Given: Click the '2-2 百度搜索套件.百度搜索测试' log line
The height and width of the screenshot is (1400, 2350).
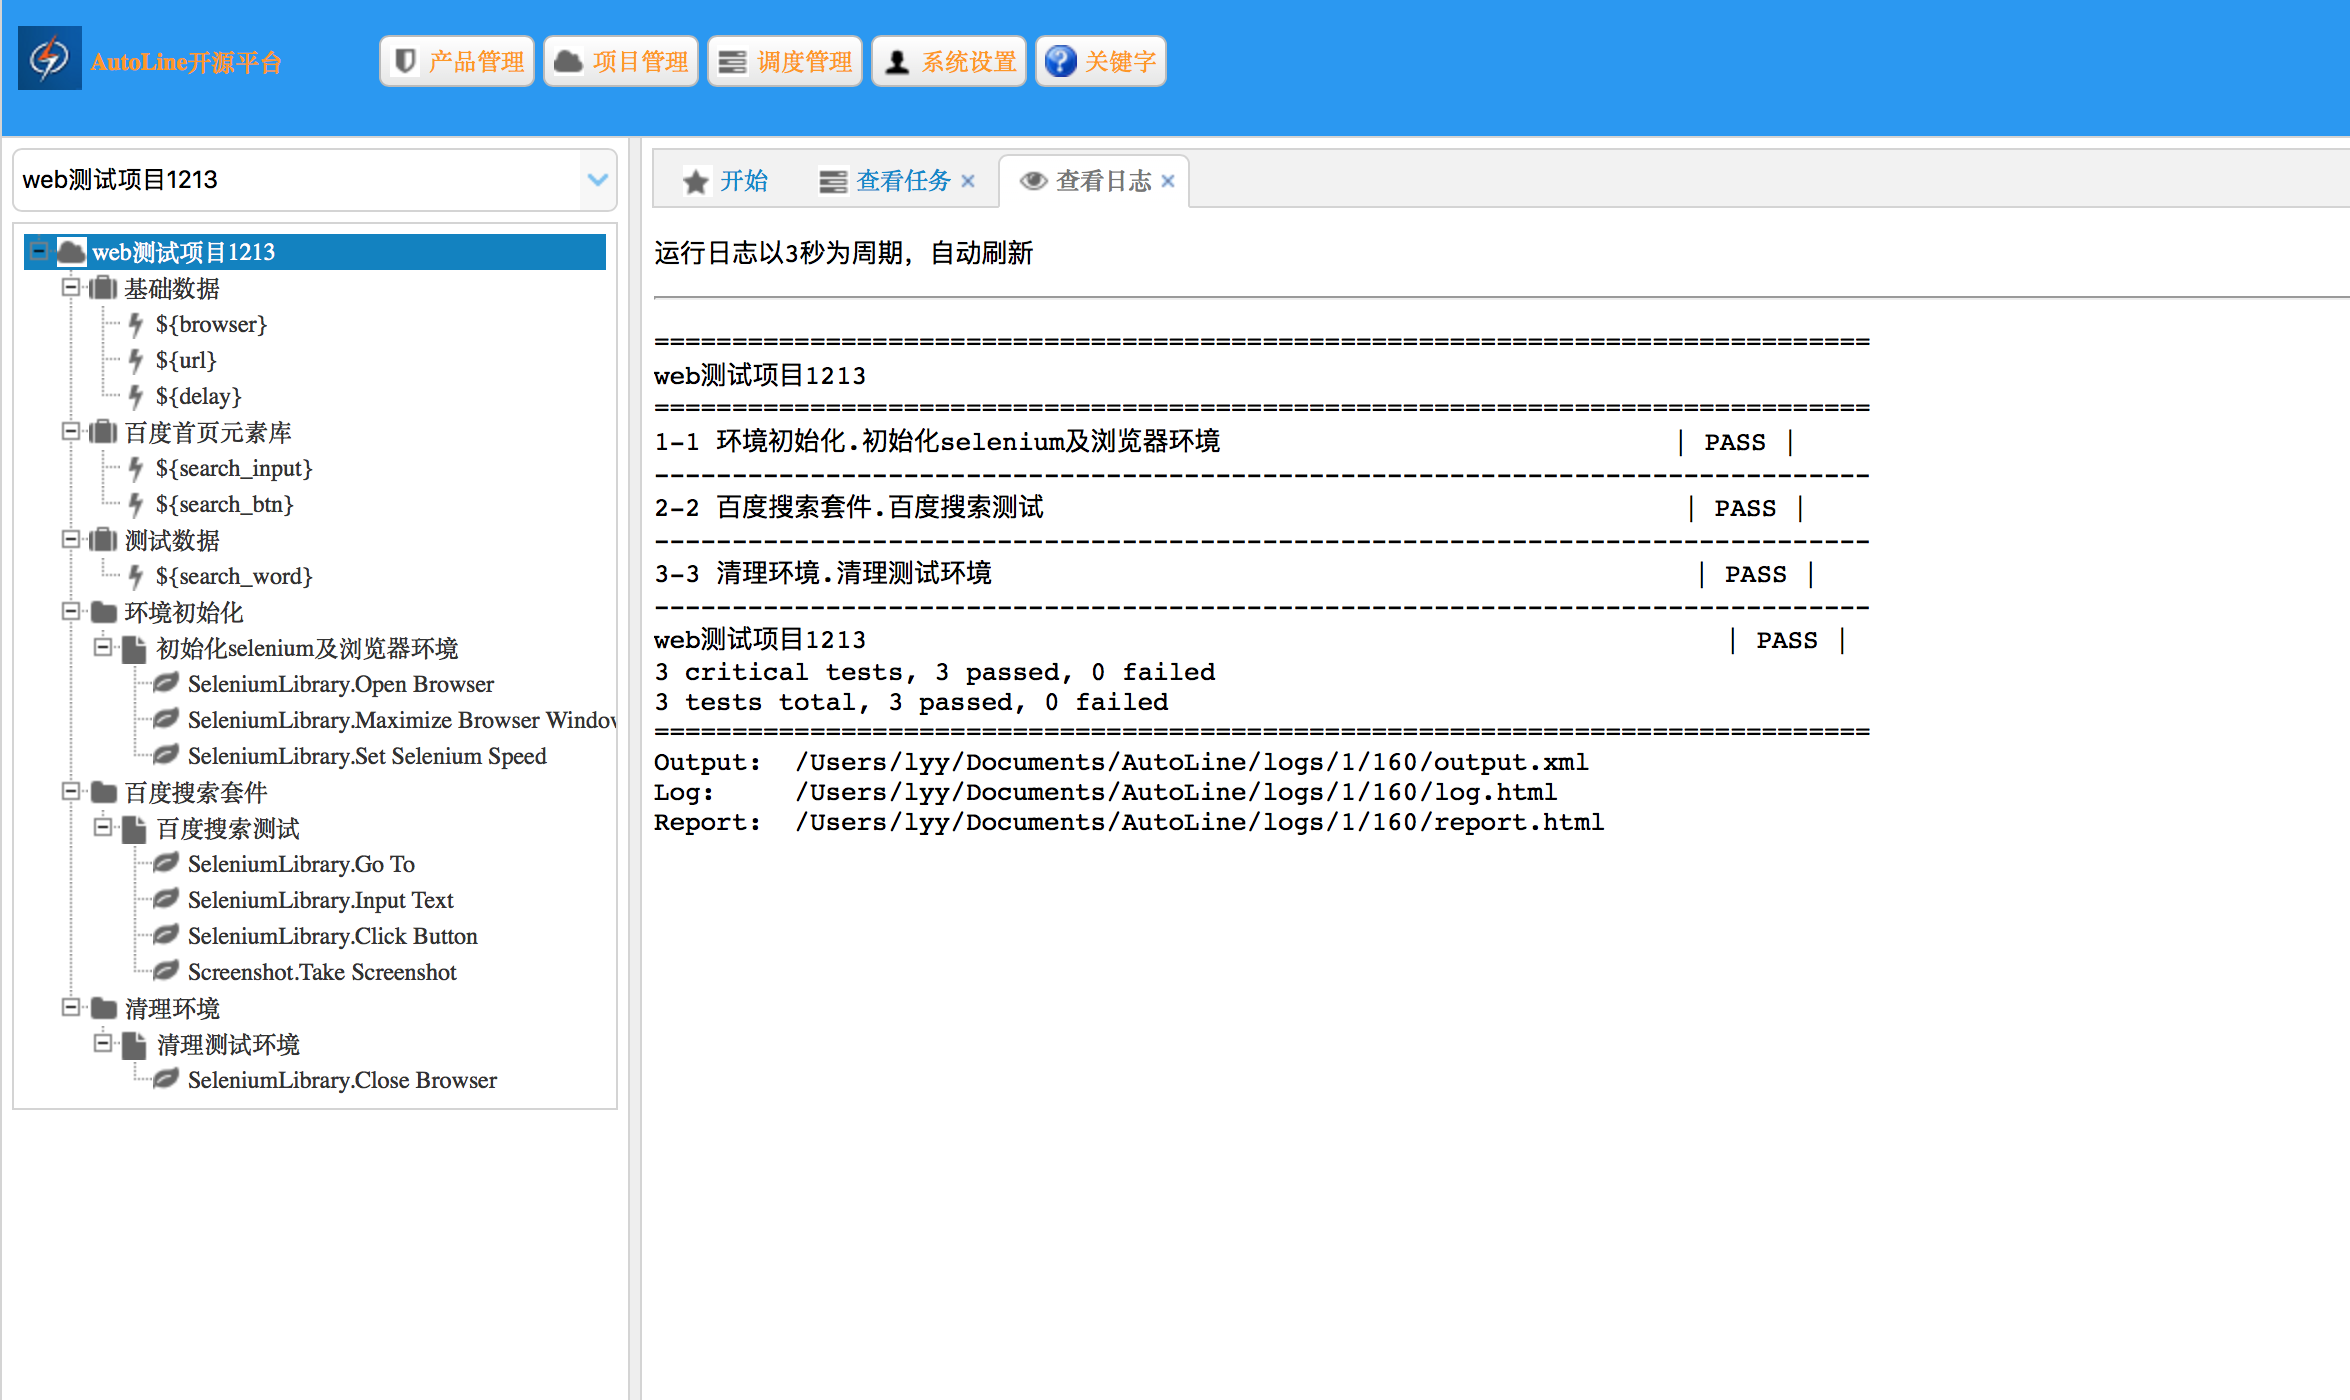Looking at the screenshot, I should point(849,508).
